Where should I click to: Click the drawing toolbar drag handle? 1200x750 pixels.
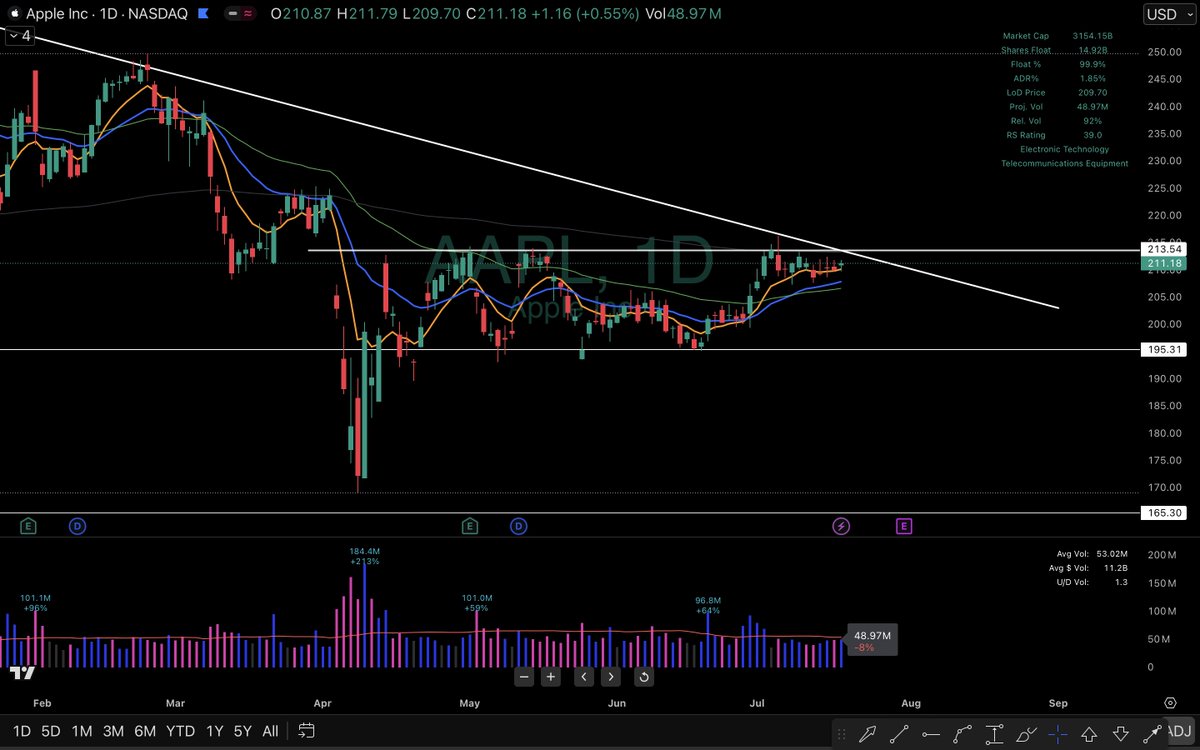tap(842, 732)
